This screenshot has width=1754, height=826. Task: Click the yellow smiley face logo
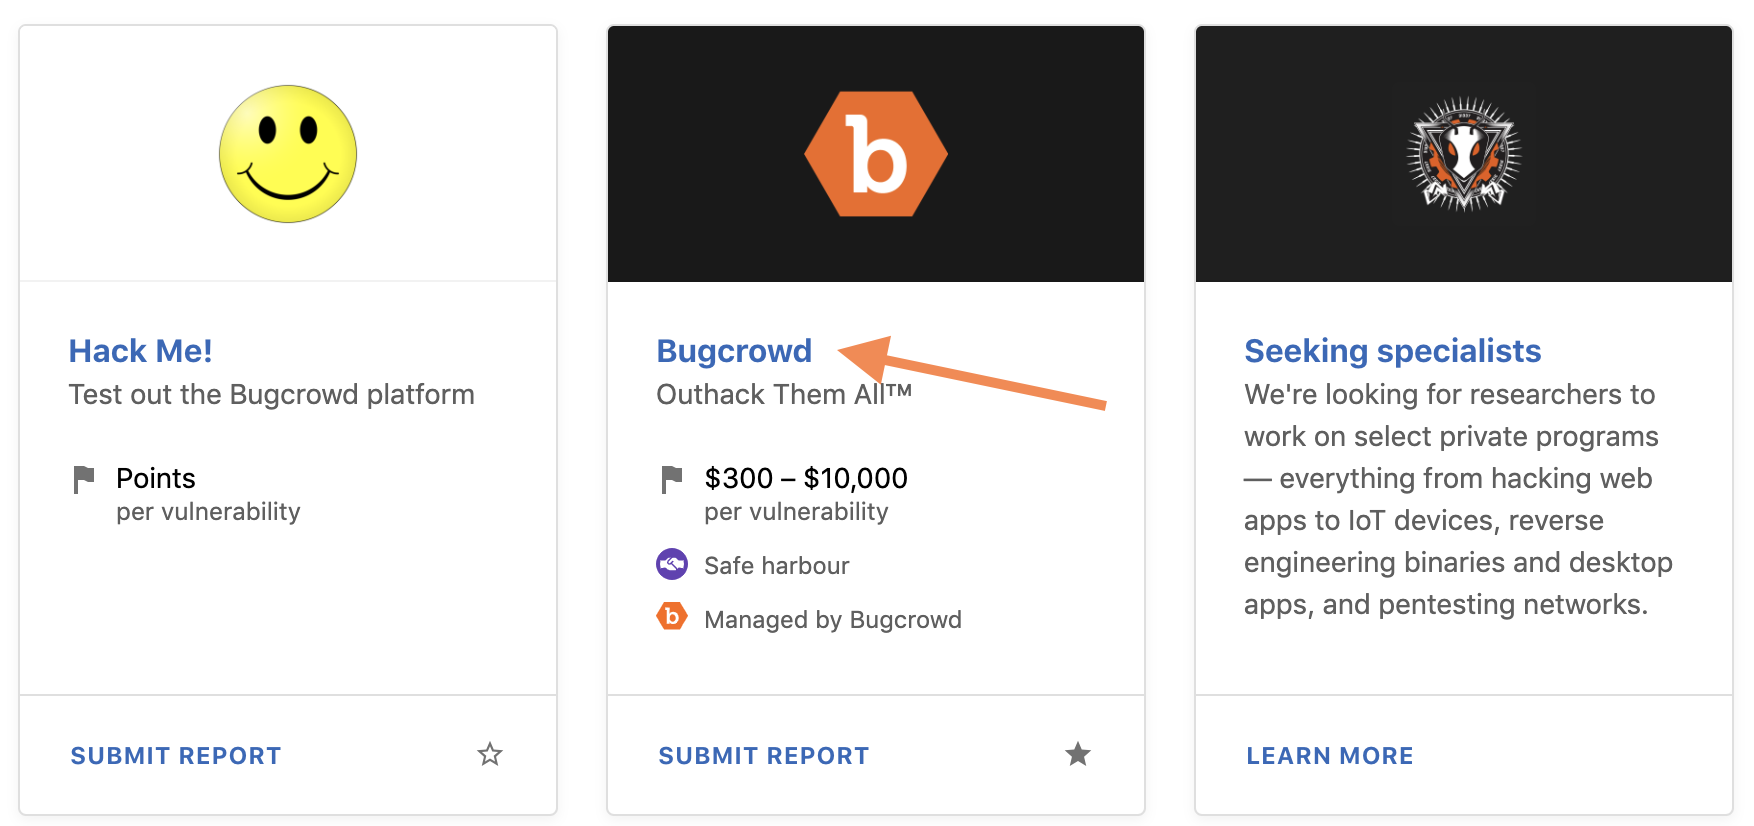[x=288, y=154]
